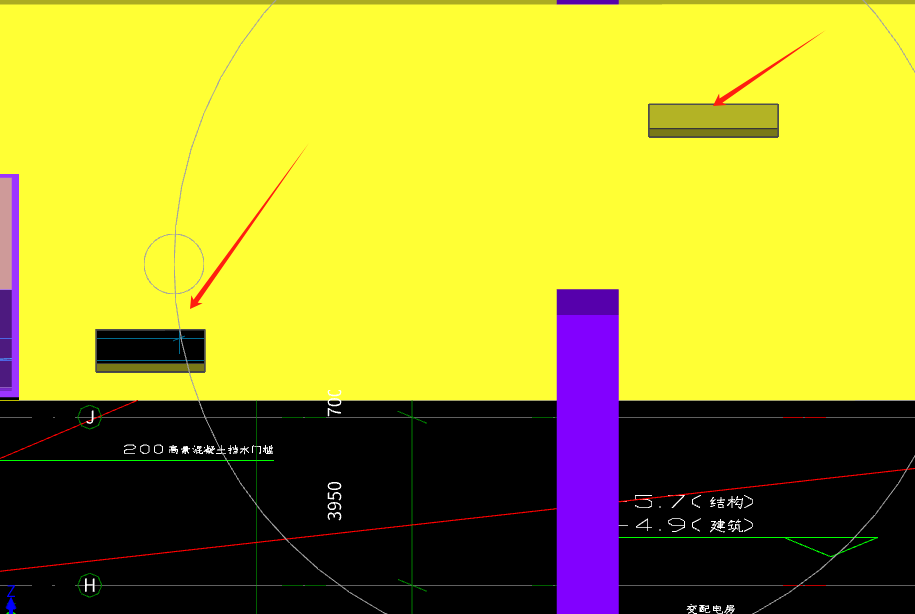Click the axis bubble labeled H
The width and height of the screenshot is (915, 614).
pos(90,585)
